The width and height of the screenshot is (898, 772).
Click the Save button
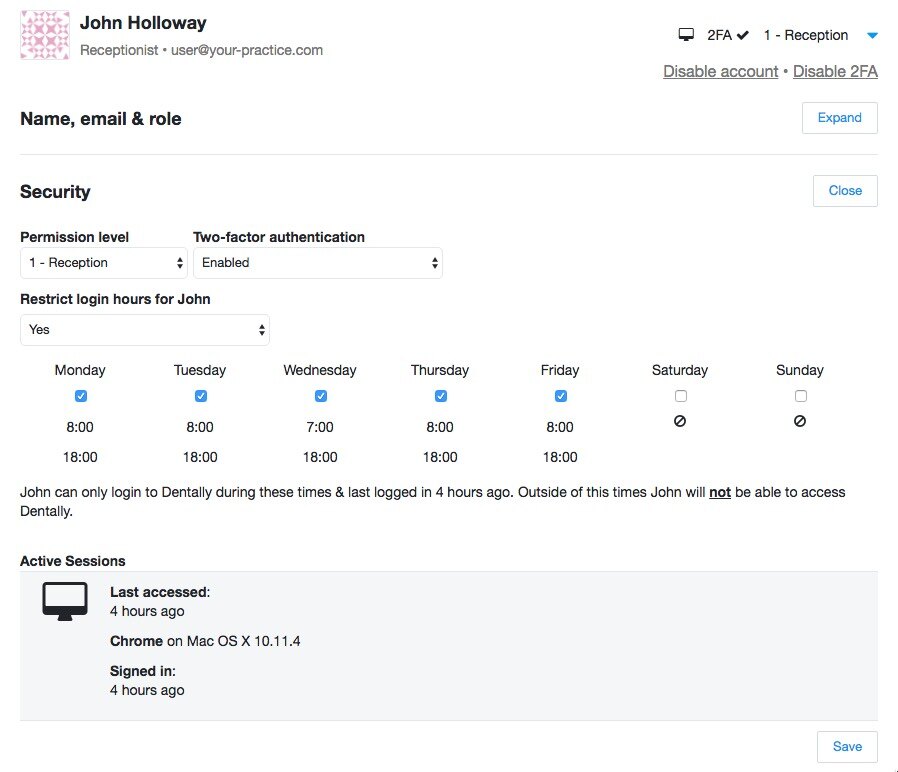846,747
